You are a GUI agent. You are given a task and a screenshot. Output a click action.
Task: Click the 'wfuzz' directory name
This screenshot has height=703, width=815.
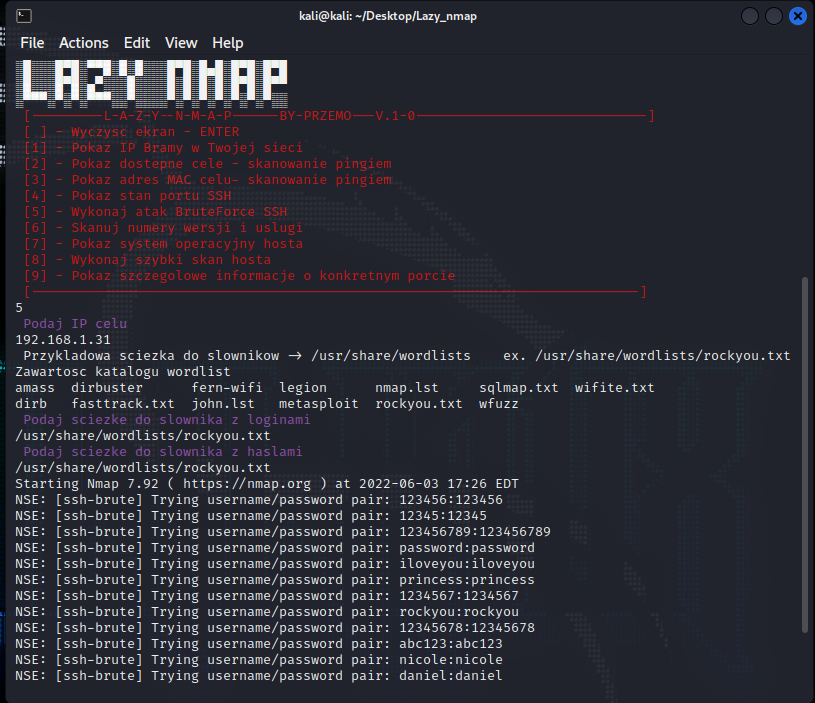coord(499,404)
